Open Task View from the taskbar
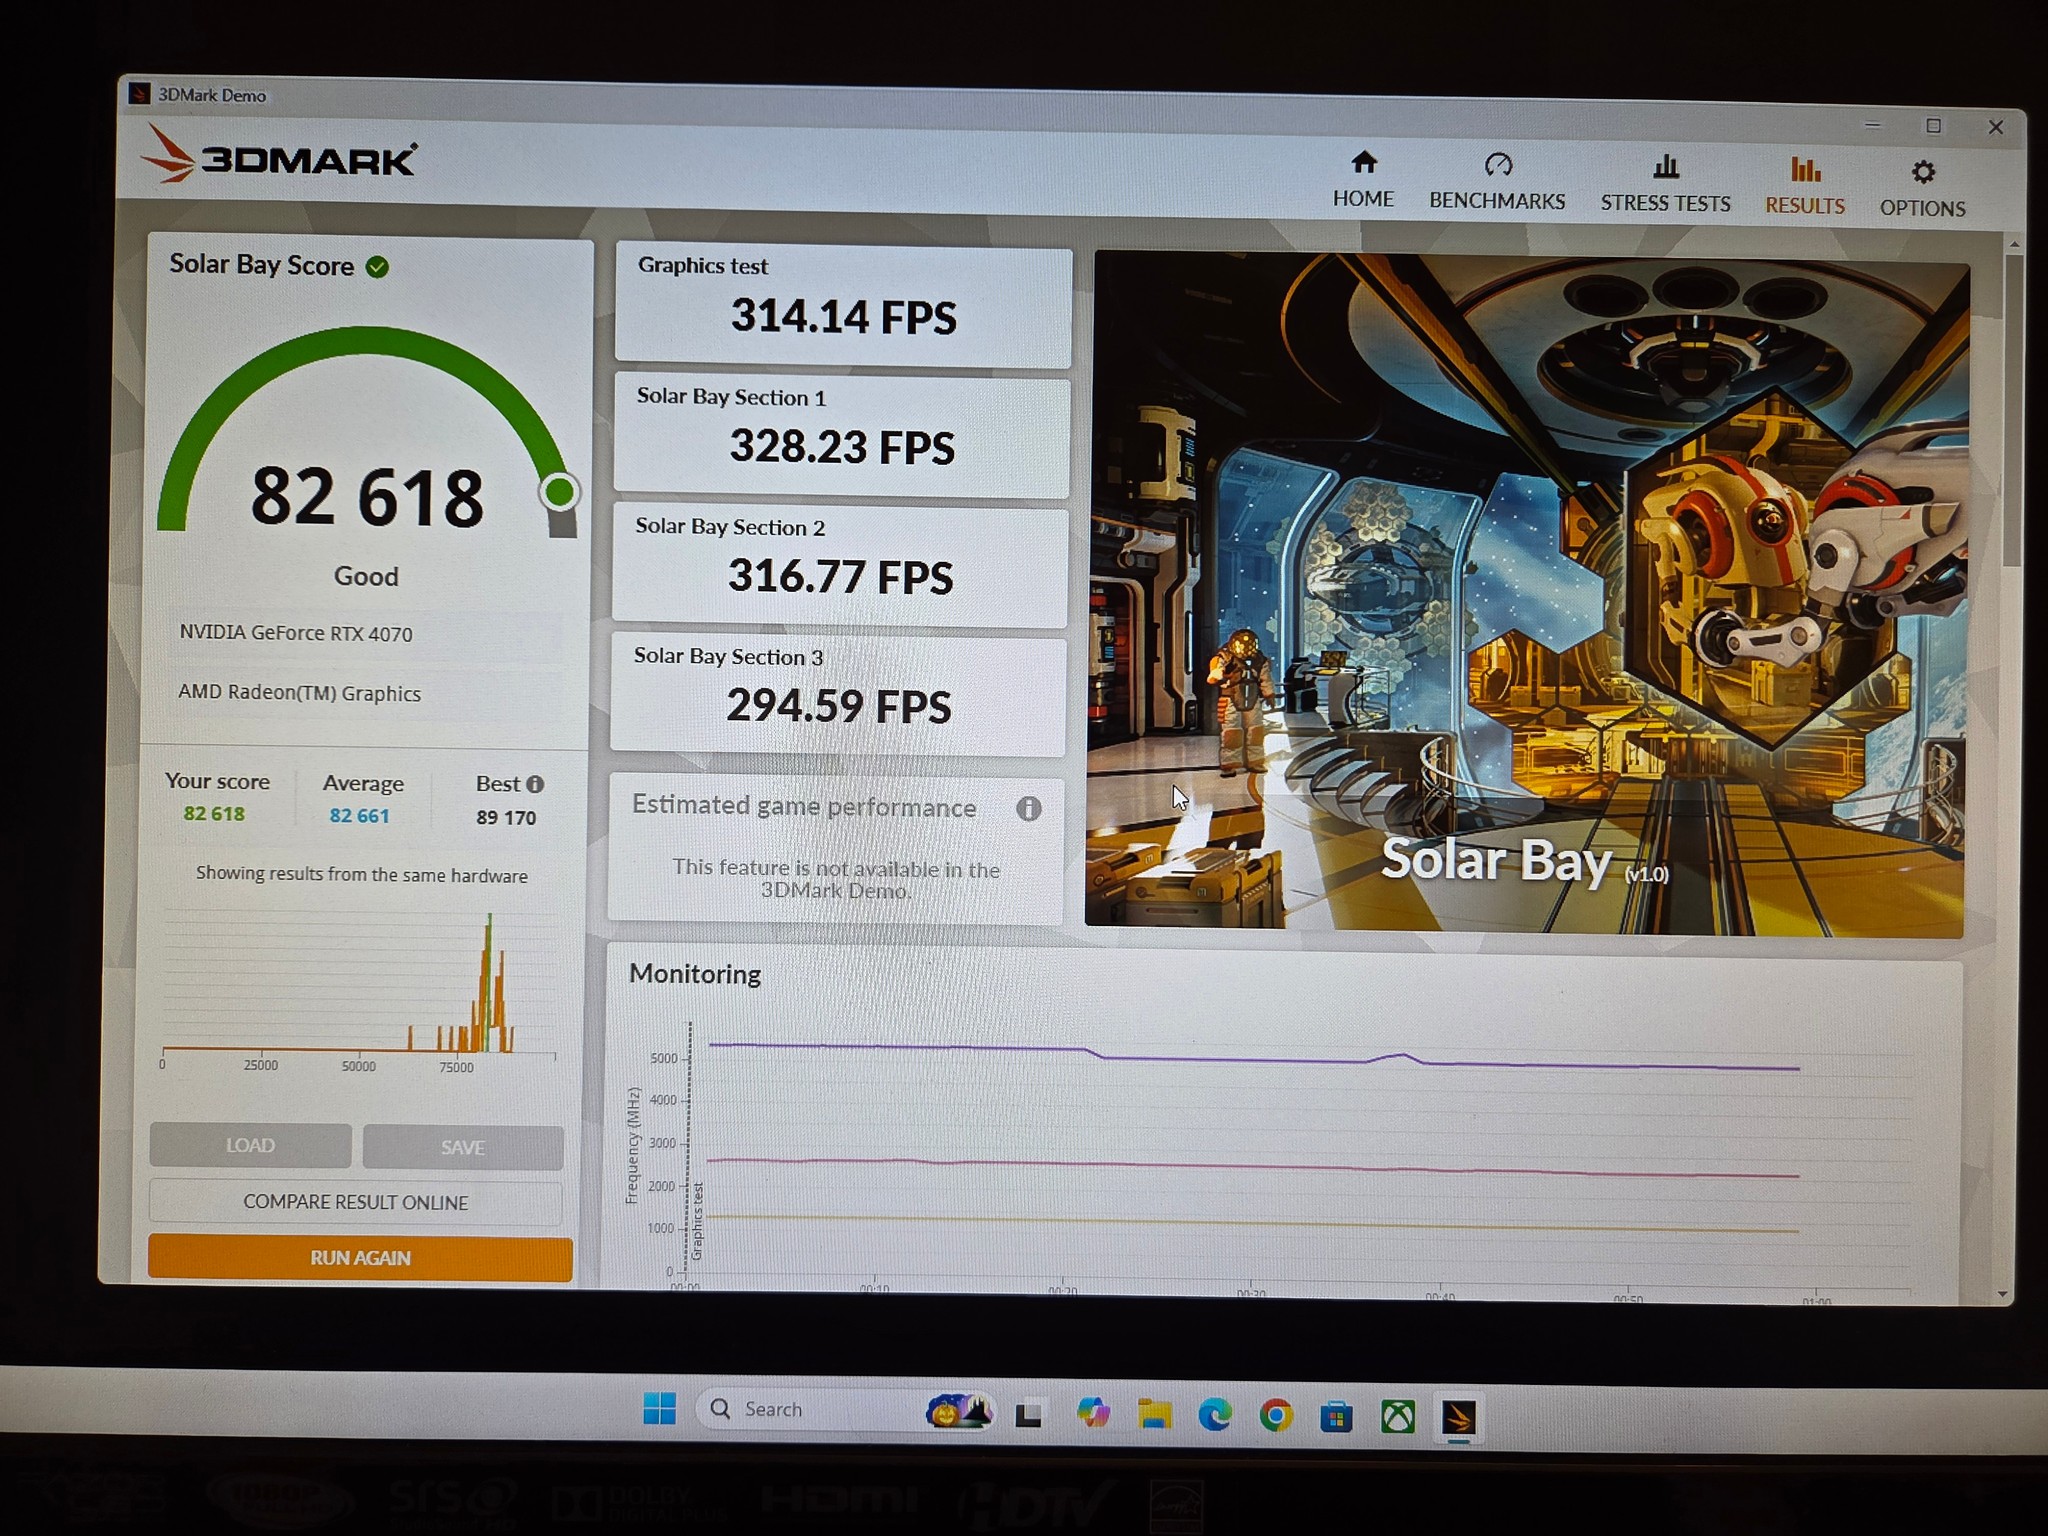Viewport: 2048px width, 1536px height. (x=1029, y=1414)
